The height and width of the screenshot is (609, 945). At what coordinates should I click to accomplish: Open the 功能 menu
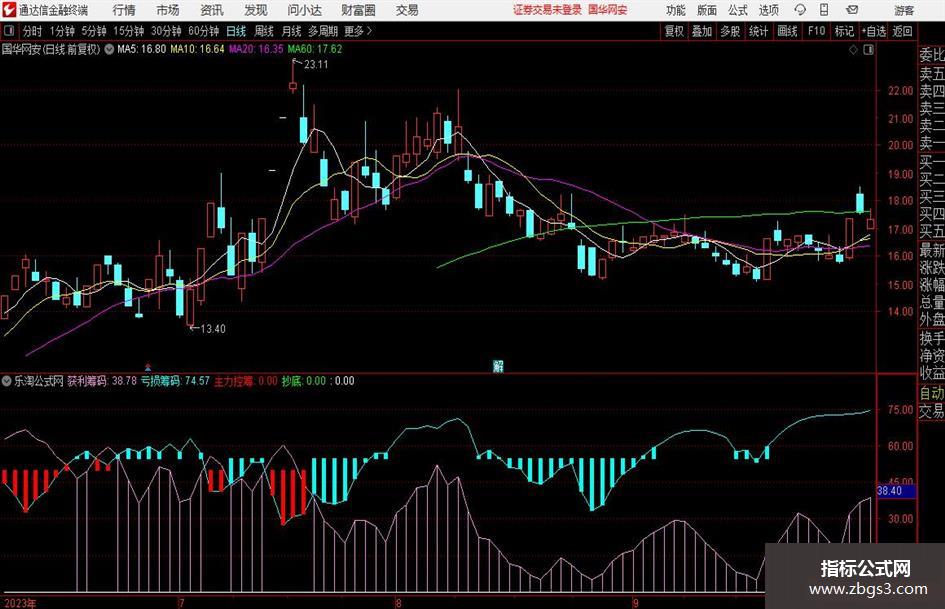[x=676, y=10]
